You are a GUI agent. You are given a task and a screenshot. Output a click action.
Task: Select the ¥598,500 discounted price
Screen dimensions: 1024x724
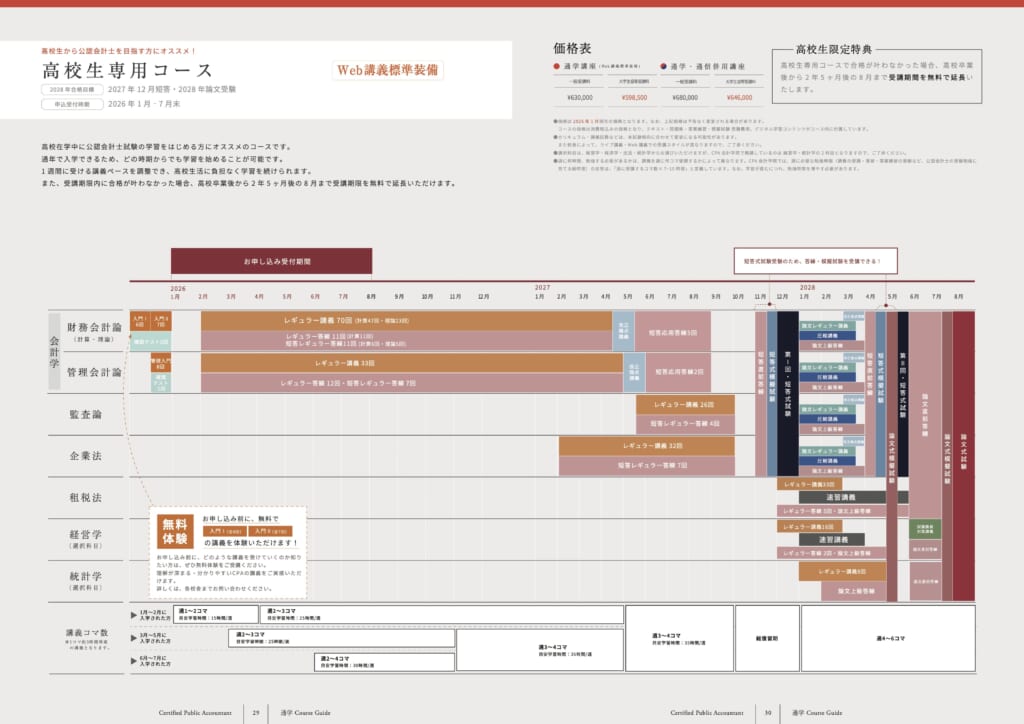pyautogui.click(x=633, y=97)
